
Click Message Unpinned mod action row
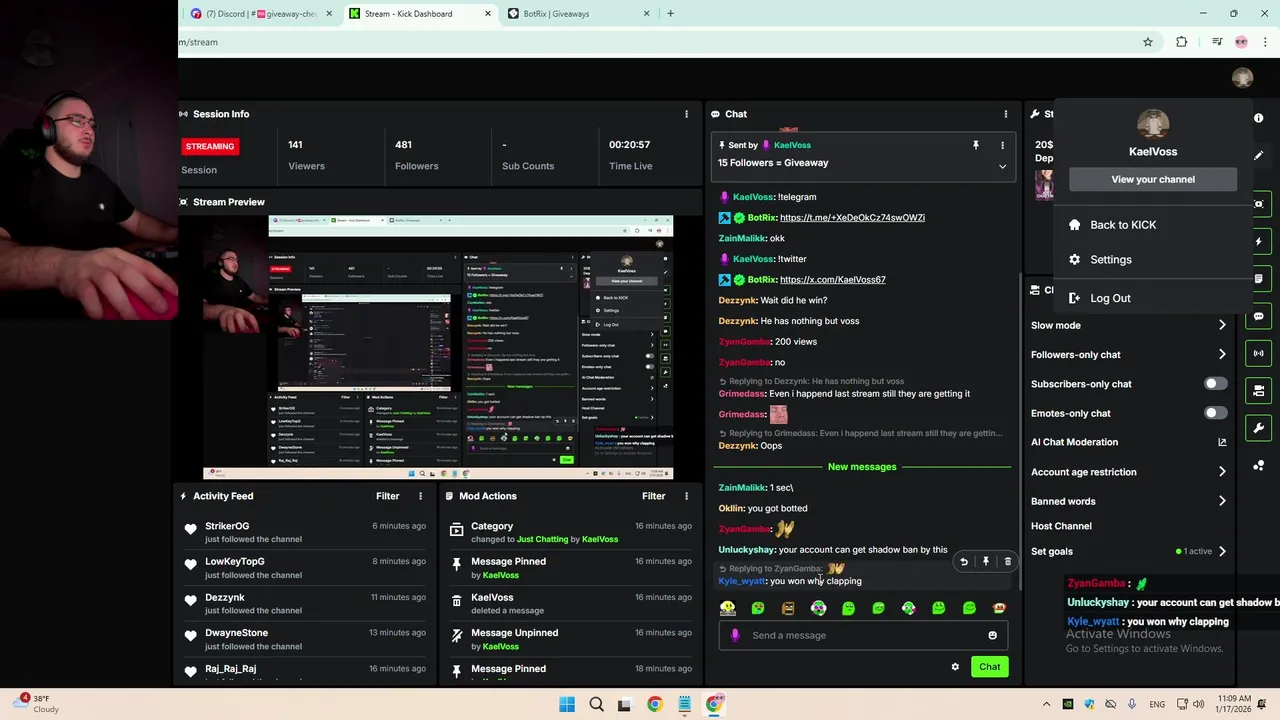570,639
